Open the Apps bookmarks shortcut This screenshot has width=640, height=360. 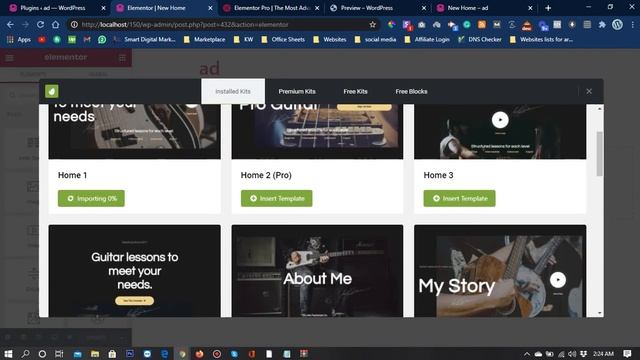click(x=19, y=39)
